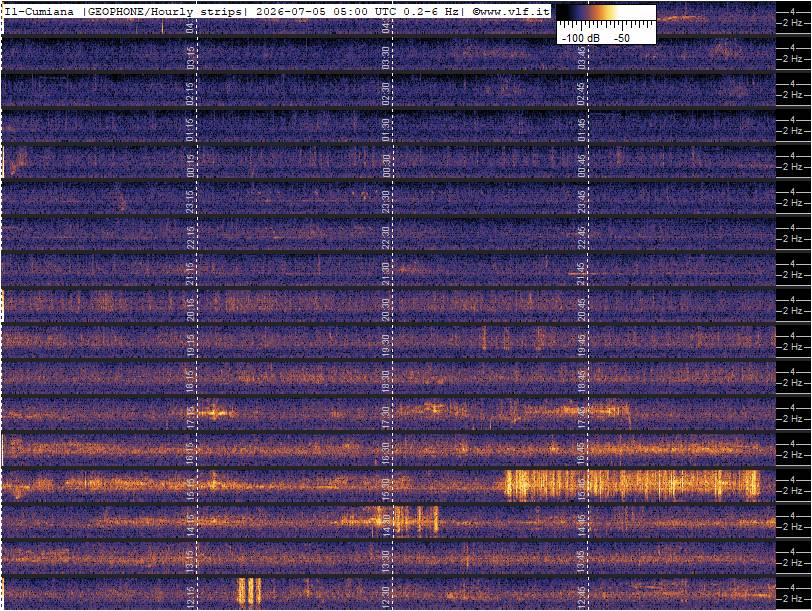Click the "13:45" time label
812x611 pixels.
[x=582, y=562]
